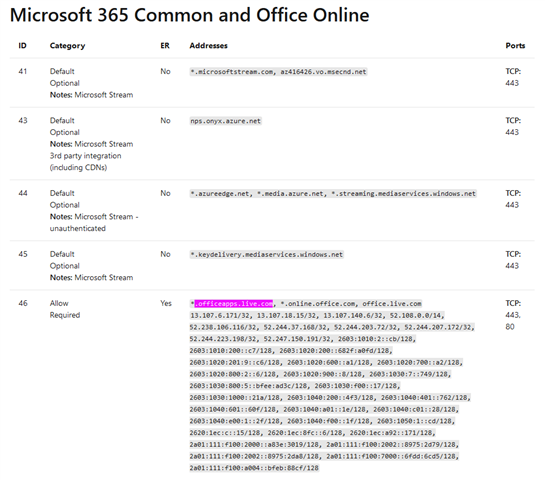The height and width of the screenshot is (480, 545).
Task: Click 'Required' in row 46
Action: coord(65,315)
